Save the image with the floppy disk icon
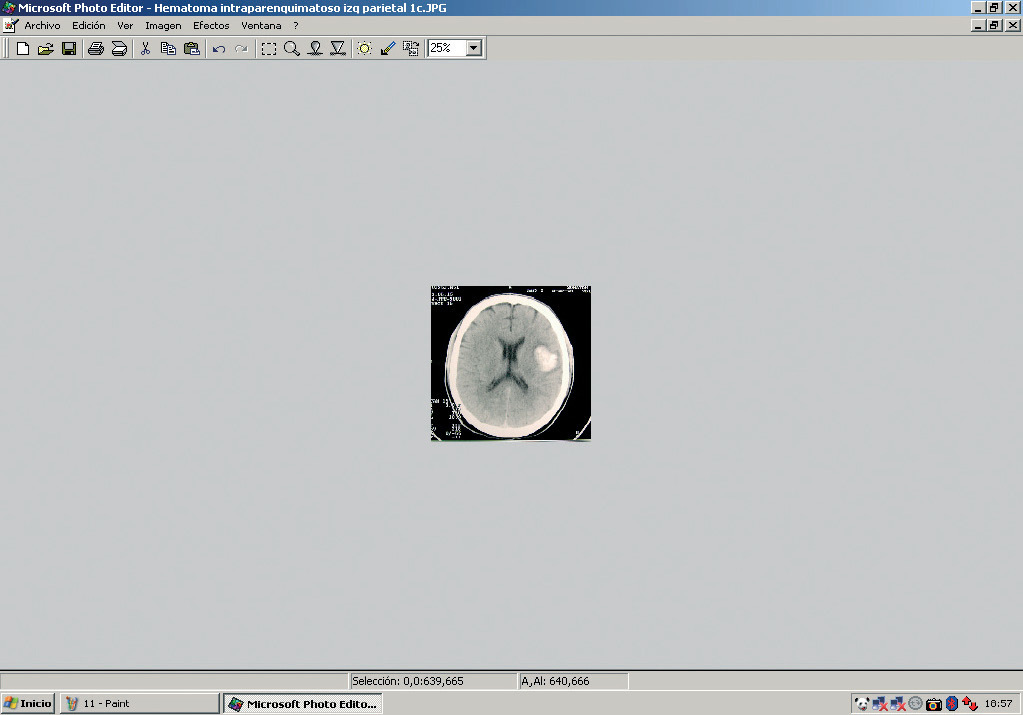The width and height of the screenshot is (1023, 715). click(69, 48)
